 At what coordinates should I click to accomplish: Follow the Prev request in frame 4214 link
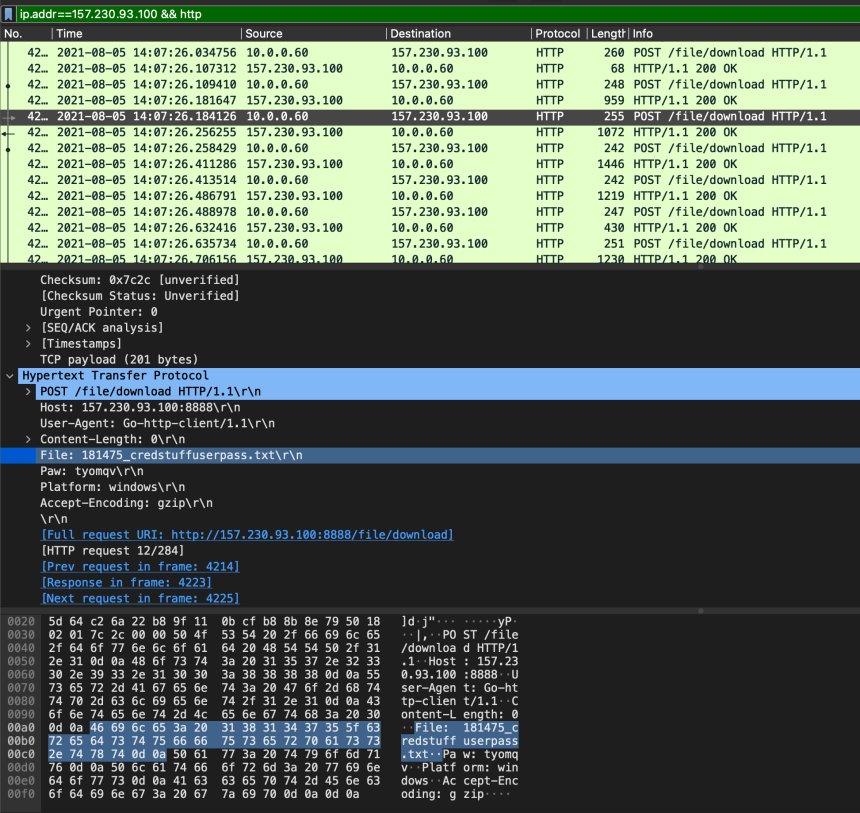click(140, 567)
